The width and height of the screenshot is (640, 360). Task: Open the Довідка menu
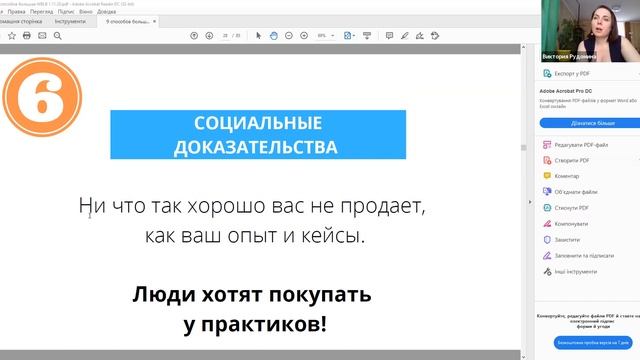[107, 12]
